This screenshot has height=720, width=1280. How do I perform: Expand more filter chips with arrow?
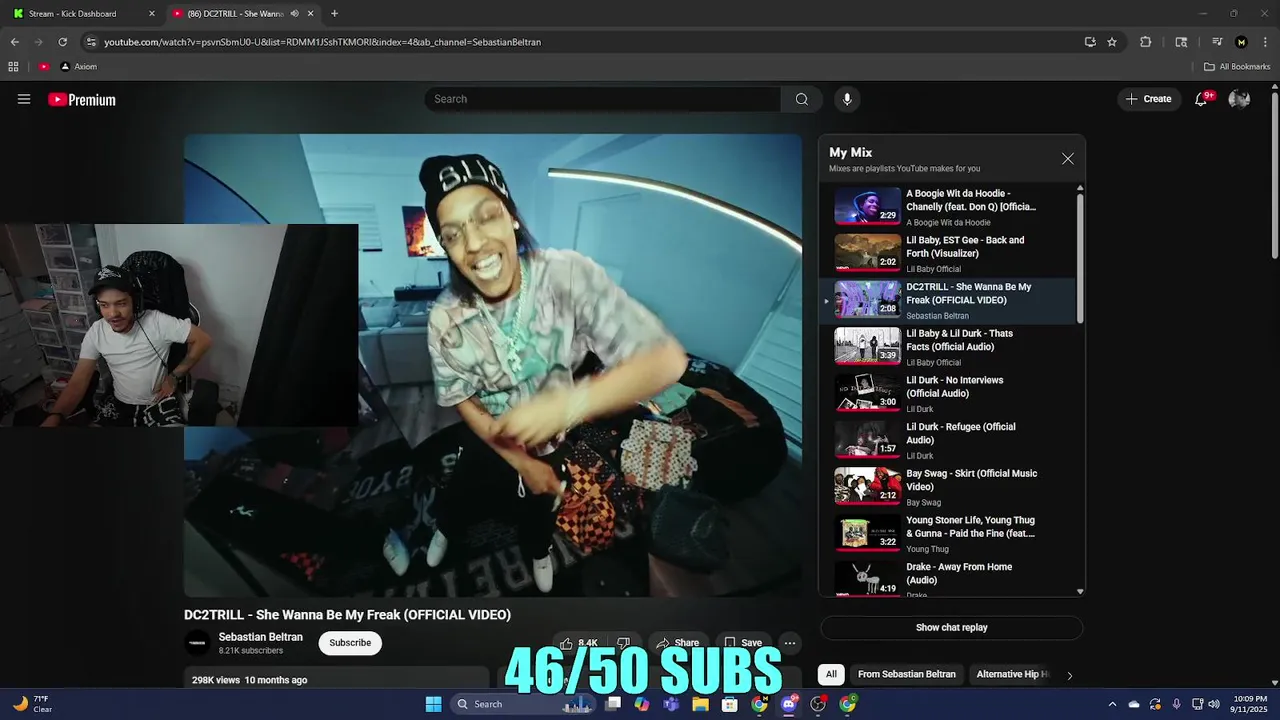point(1069,675)
